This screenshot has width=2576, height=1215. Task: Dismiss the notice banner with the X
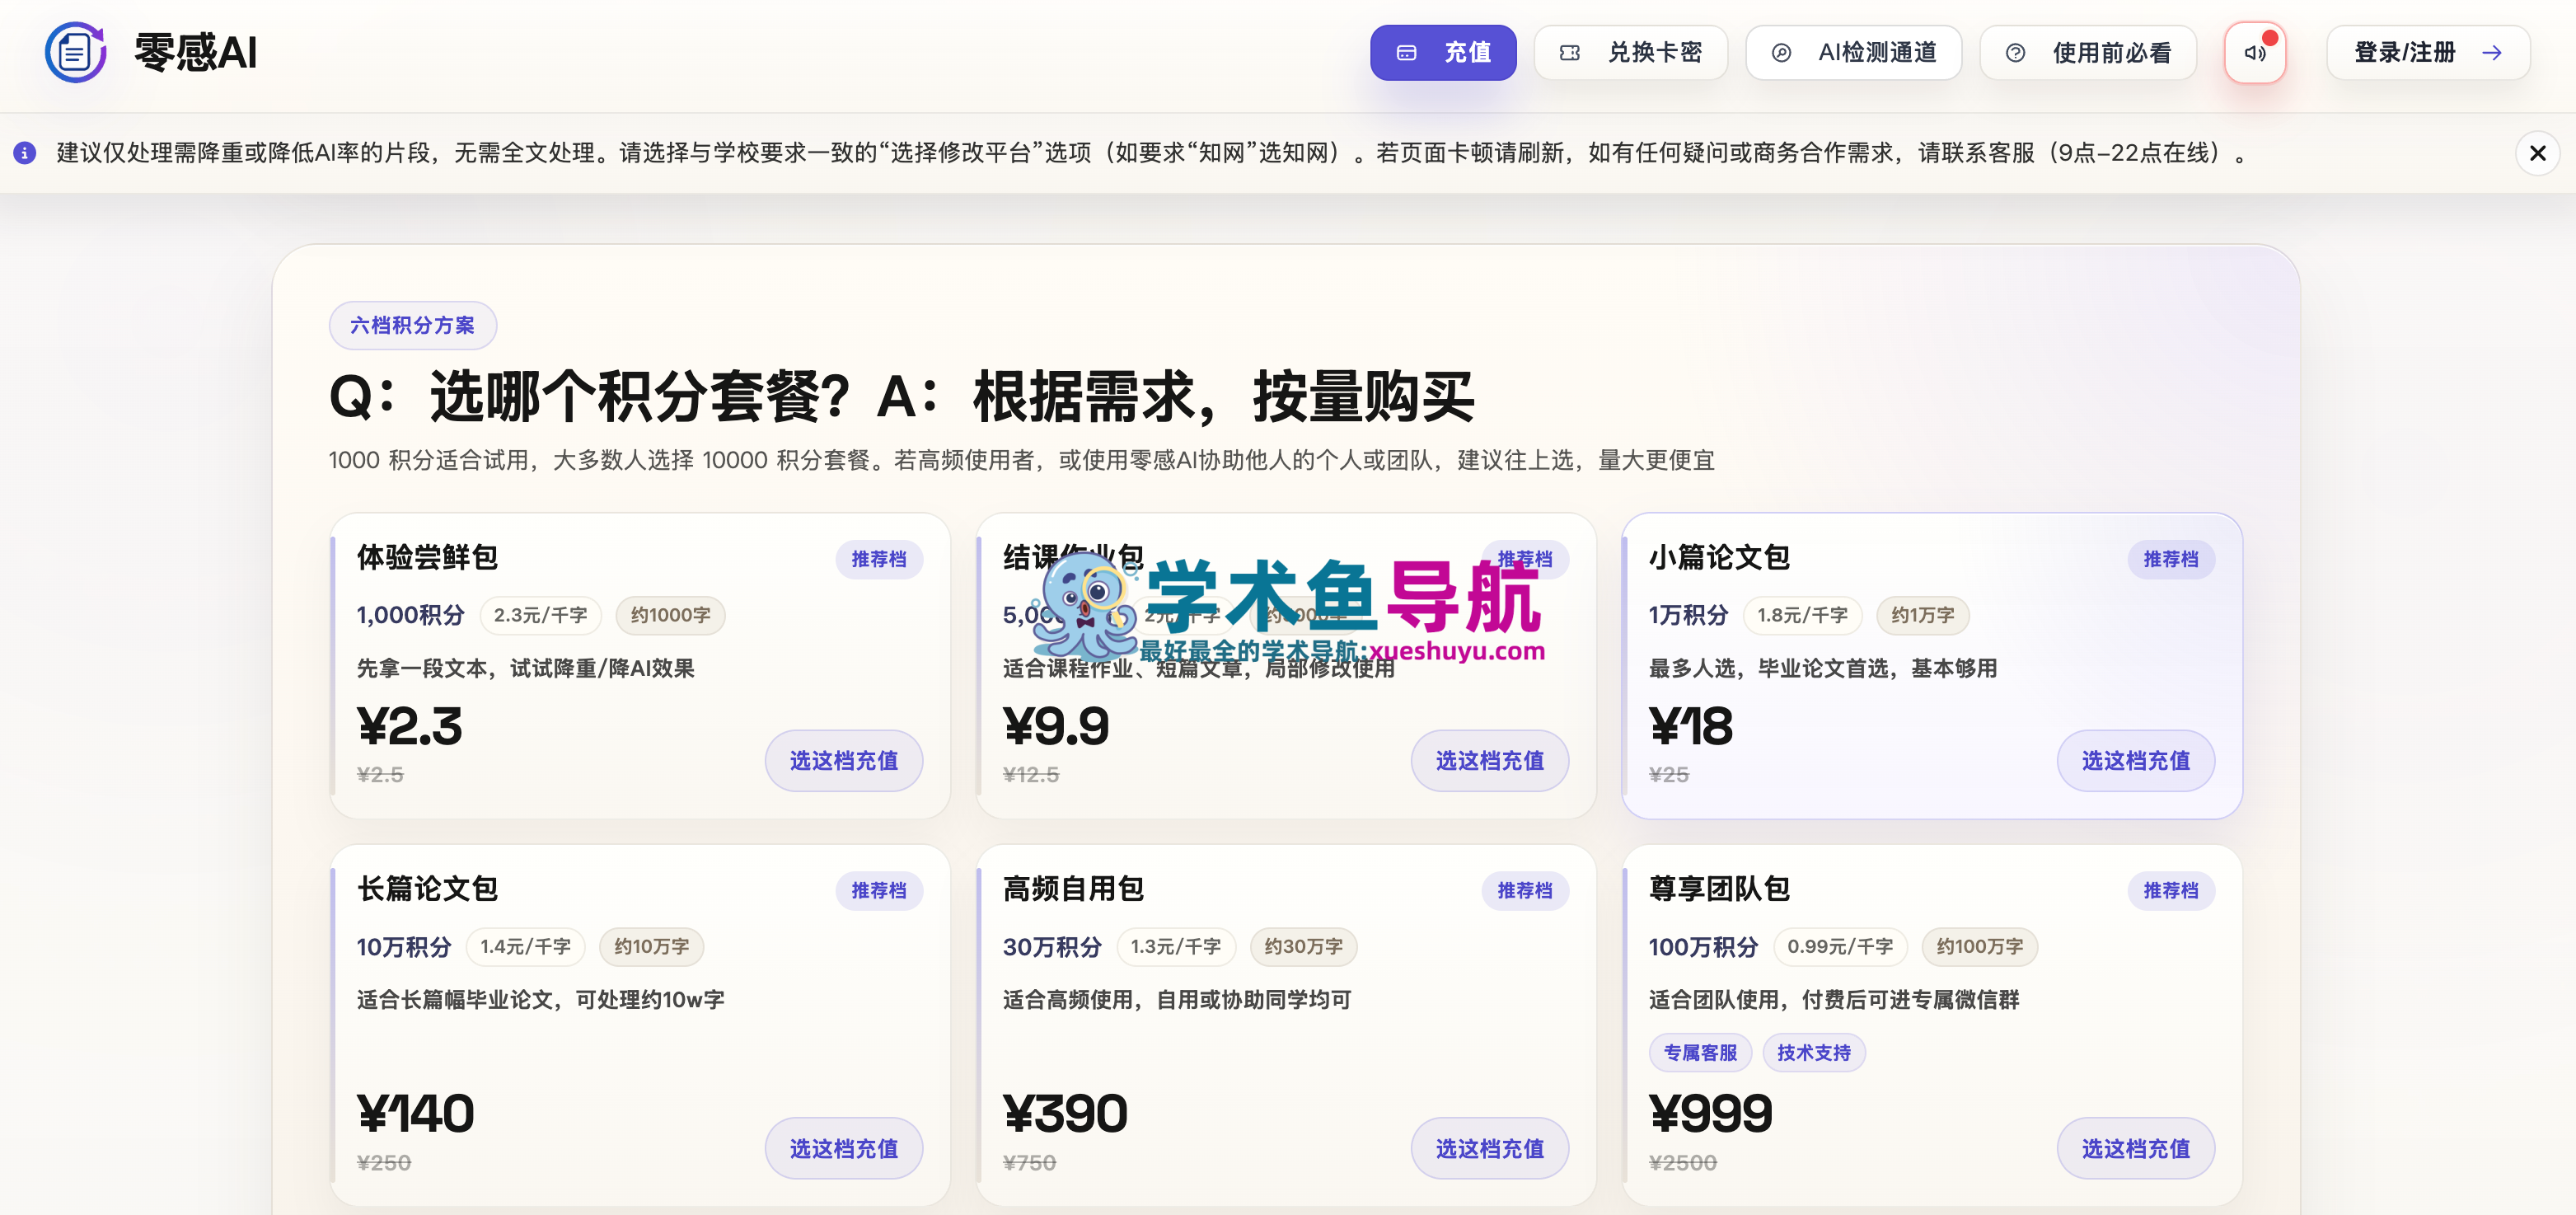point(2537,153)
